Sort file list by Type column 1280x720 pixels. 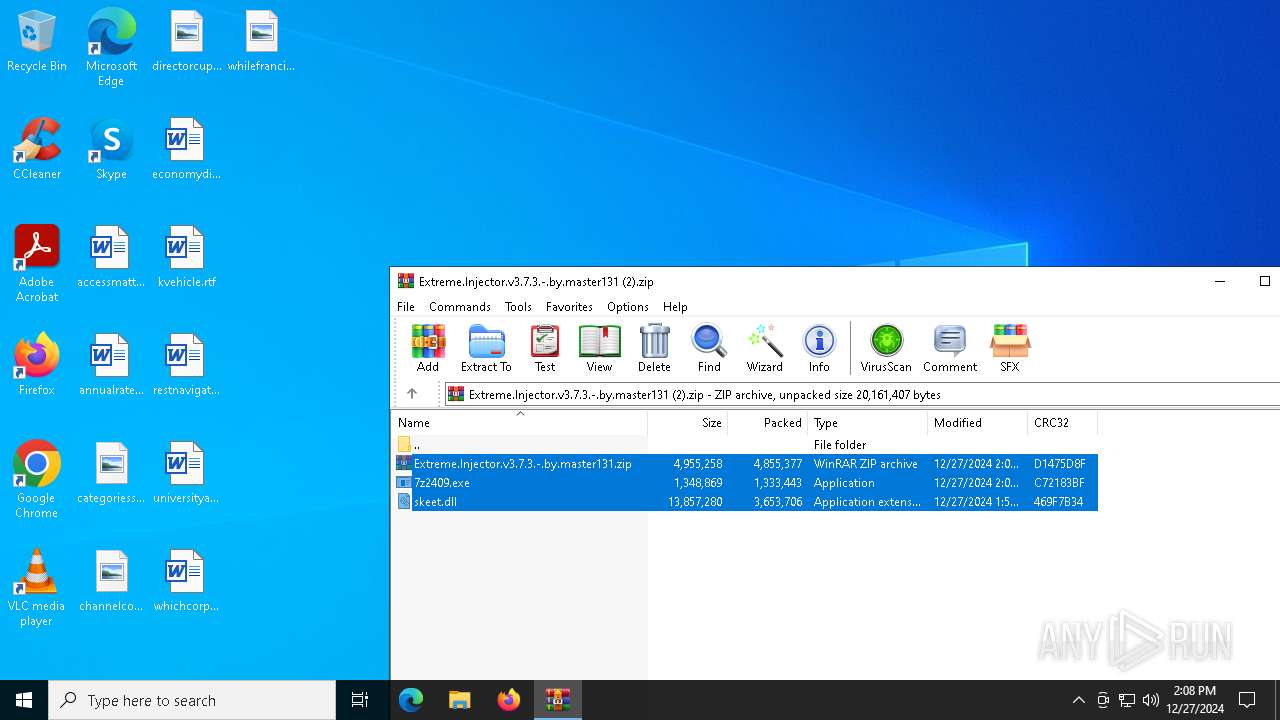click(868, 423)
